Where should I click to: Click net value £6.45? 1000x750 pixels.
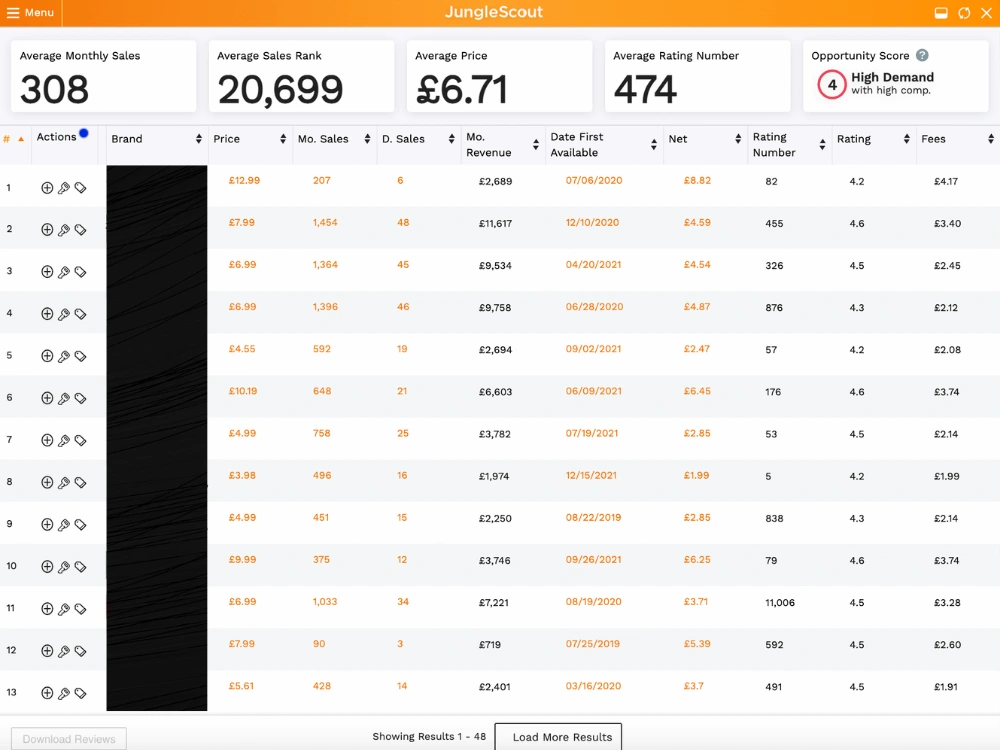[697, 391]
